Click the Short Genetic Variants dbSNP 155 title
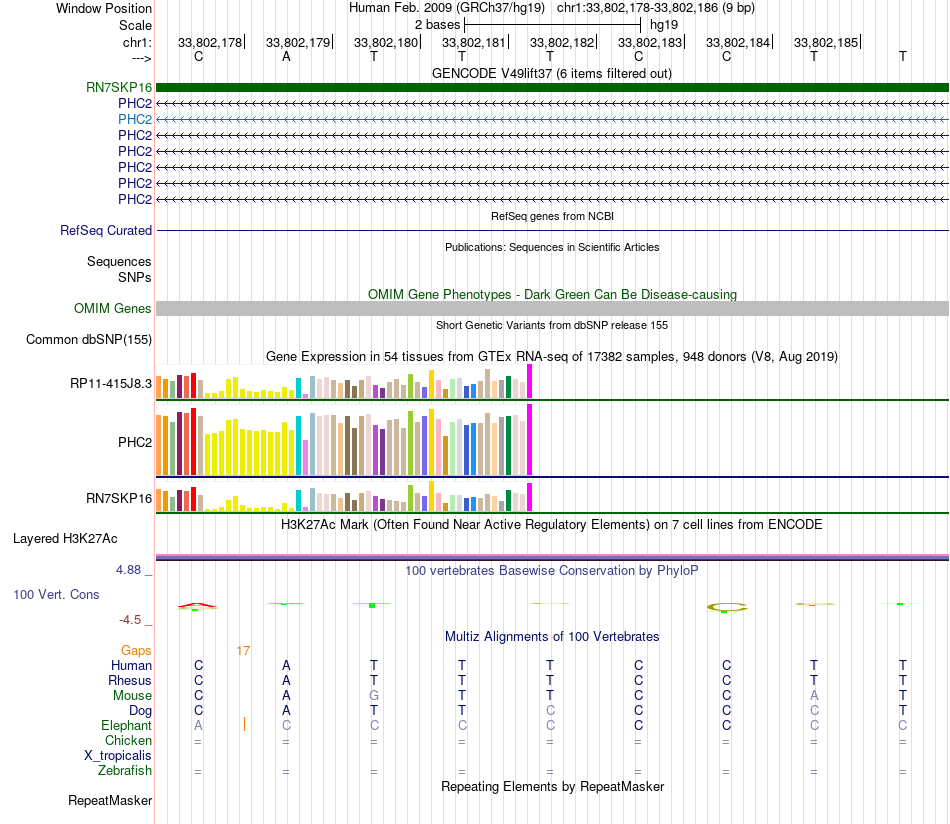This screenshot has width=950, height=824. pos(552,325)
